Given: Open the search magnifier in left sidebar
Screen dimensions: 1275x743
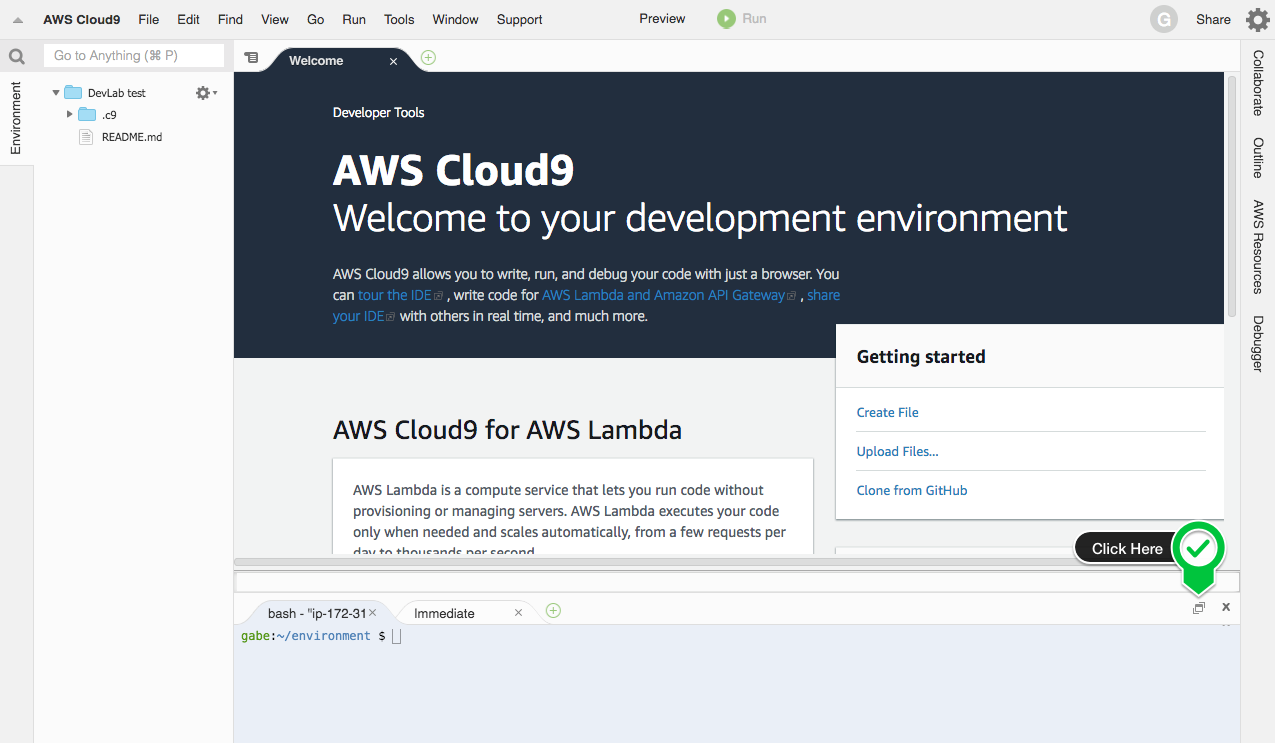Looking at the screenshot, I should pos(17,57).
